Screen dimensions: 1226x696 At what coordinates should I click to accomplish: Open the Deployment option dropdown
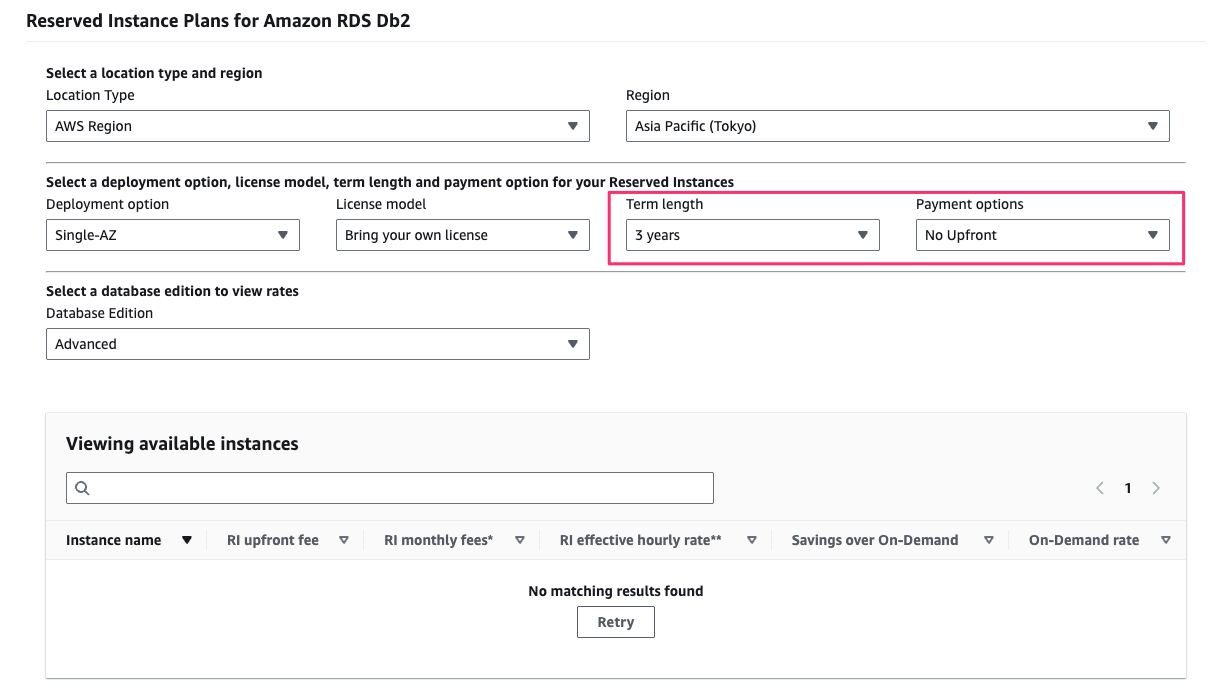pos(173,235)
